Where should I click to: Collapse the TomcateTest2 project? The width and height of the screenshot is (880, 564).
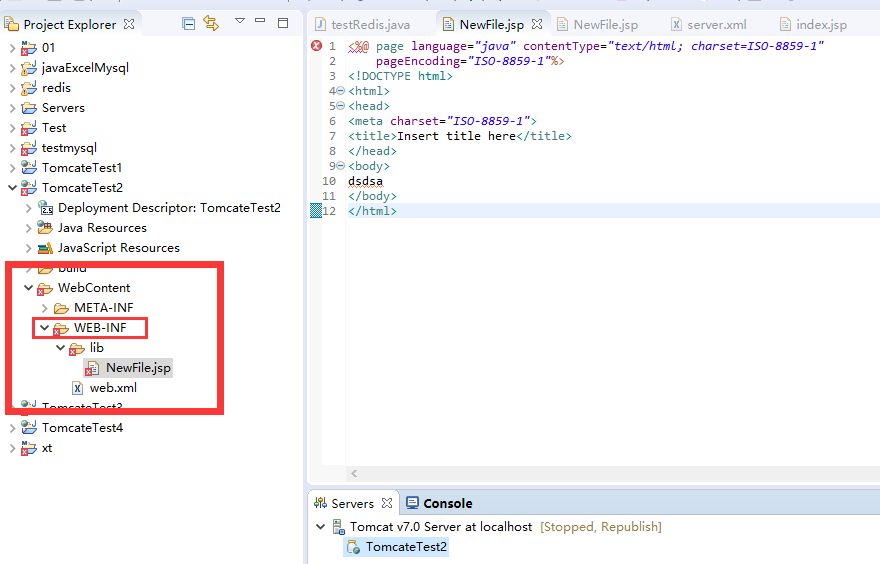[x=12, y=188]
